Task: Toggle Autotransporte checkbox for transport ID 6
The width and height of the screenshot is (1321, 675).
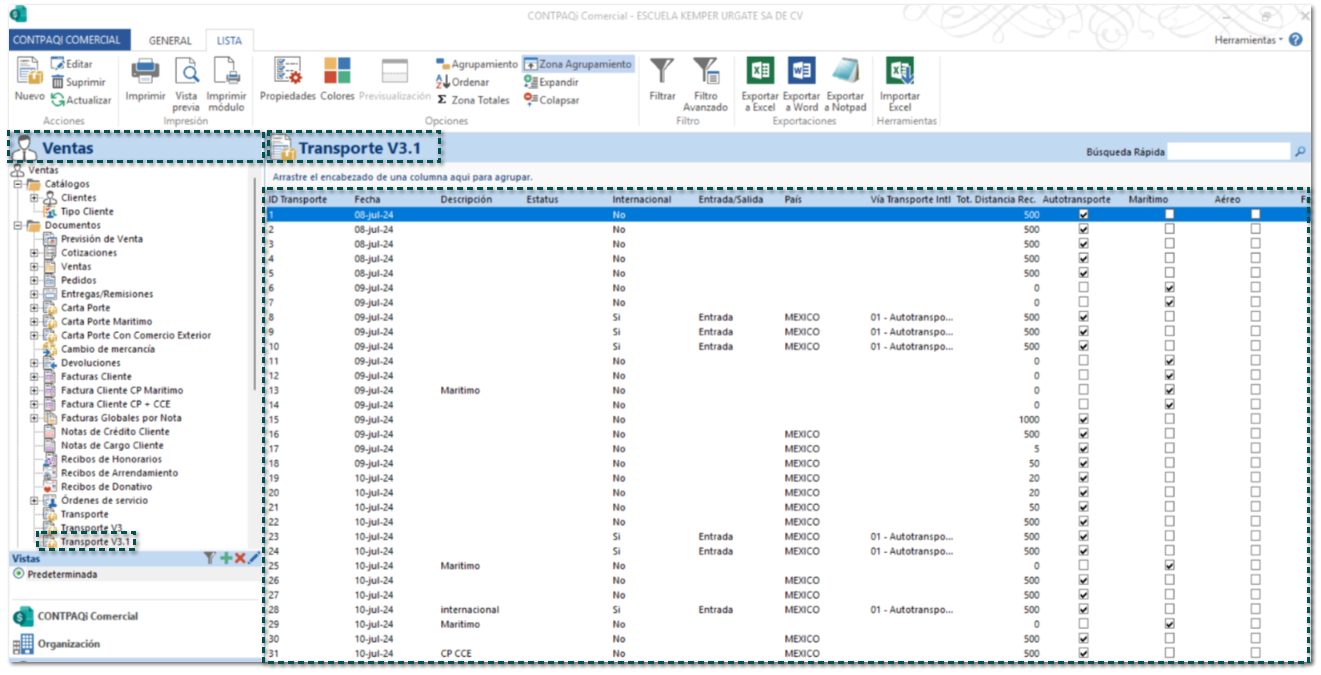Action: pos(1083,288)
